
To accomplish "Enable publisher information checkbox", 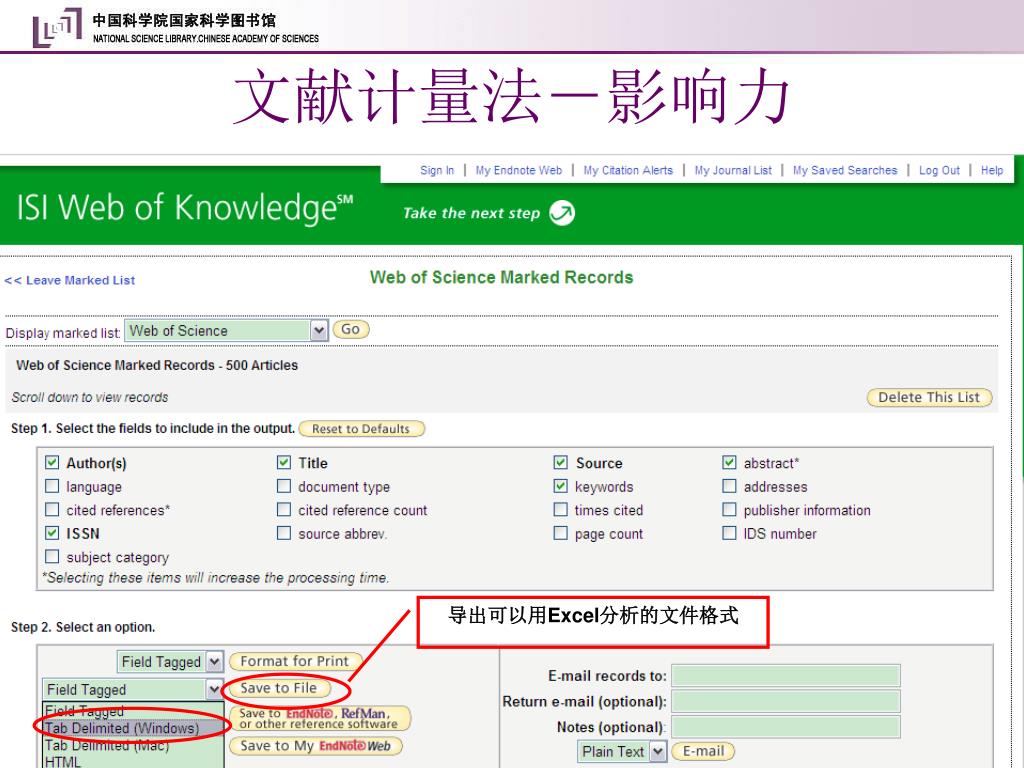I will coord(729,509).
